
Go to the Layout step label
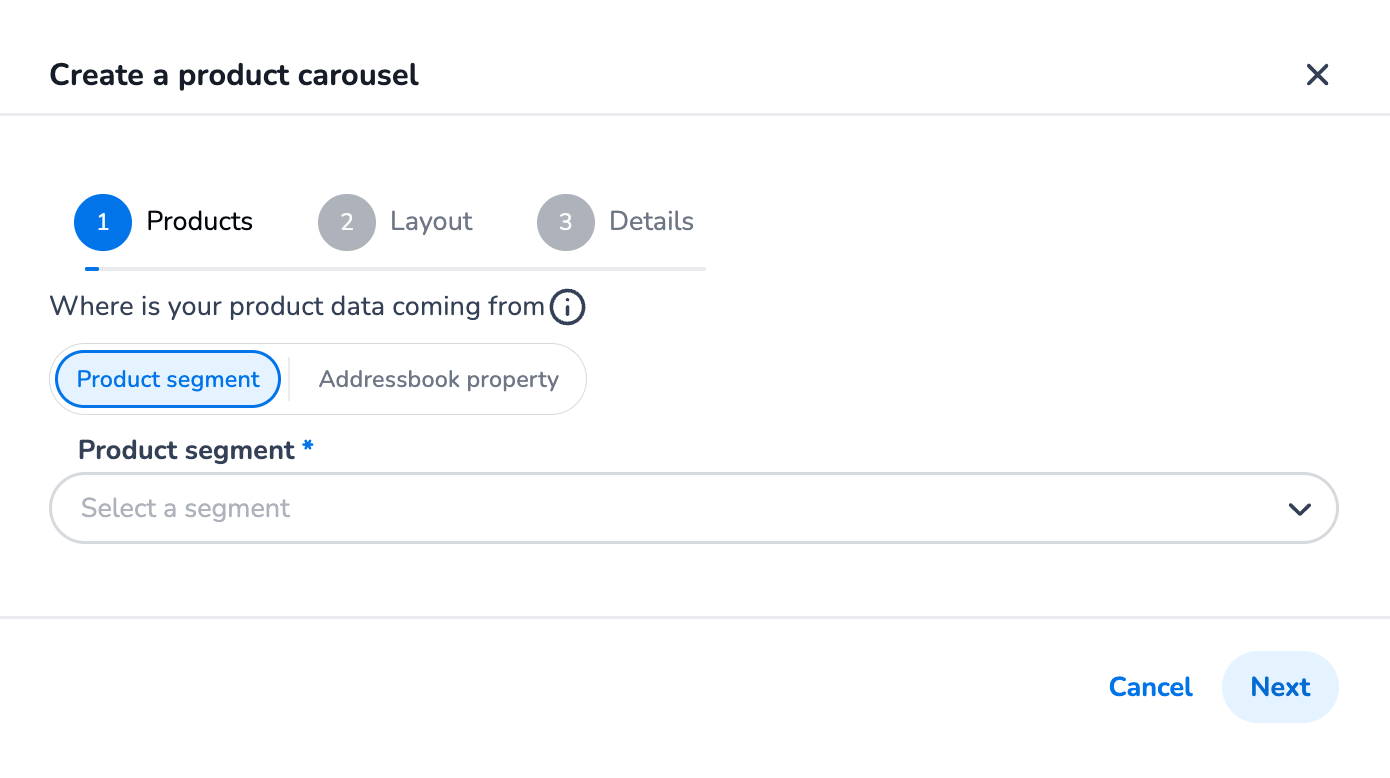(431, 221)
